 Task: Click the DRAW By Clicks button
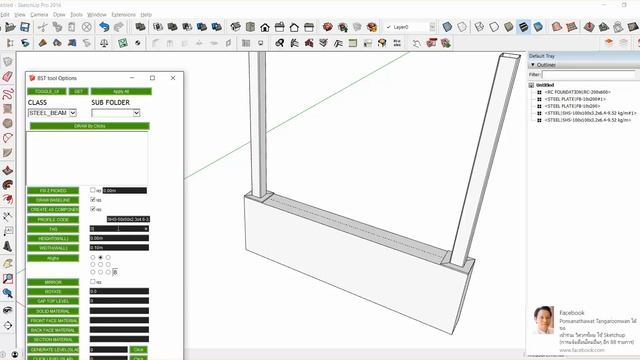(90, 126)
